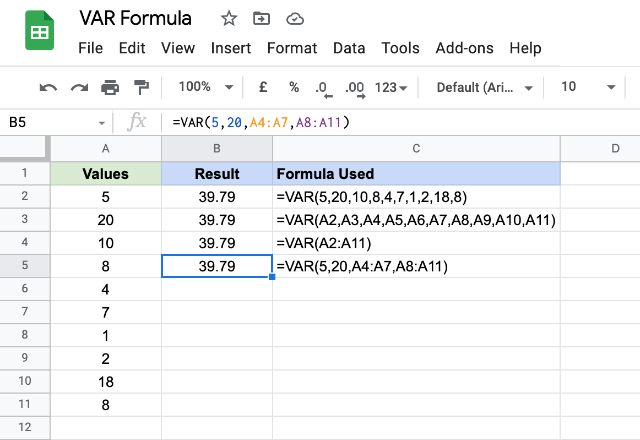
Task: Decrease decimal places button
Action: [324, 89]
